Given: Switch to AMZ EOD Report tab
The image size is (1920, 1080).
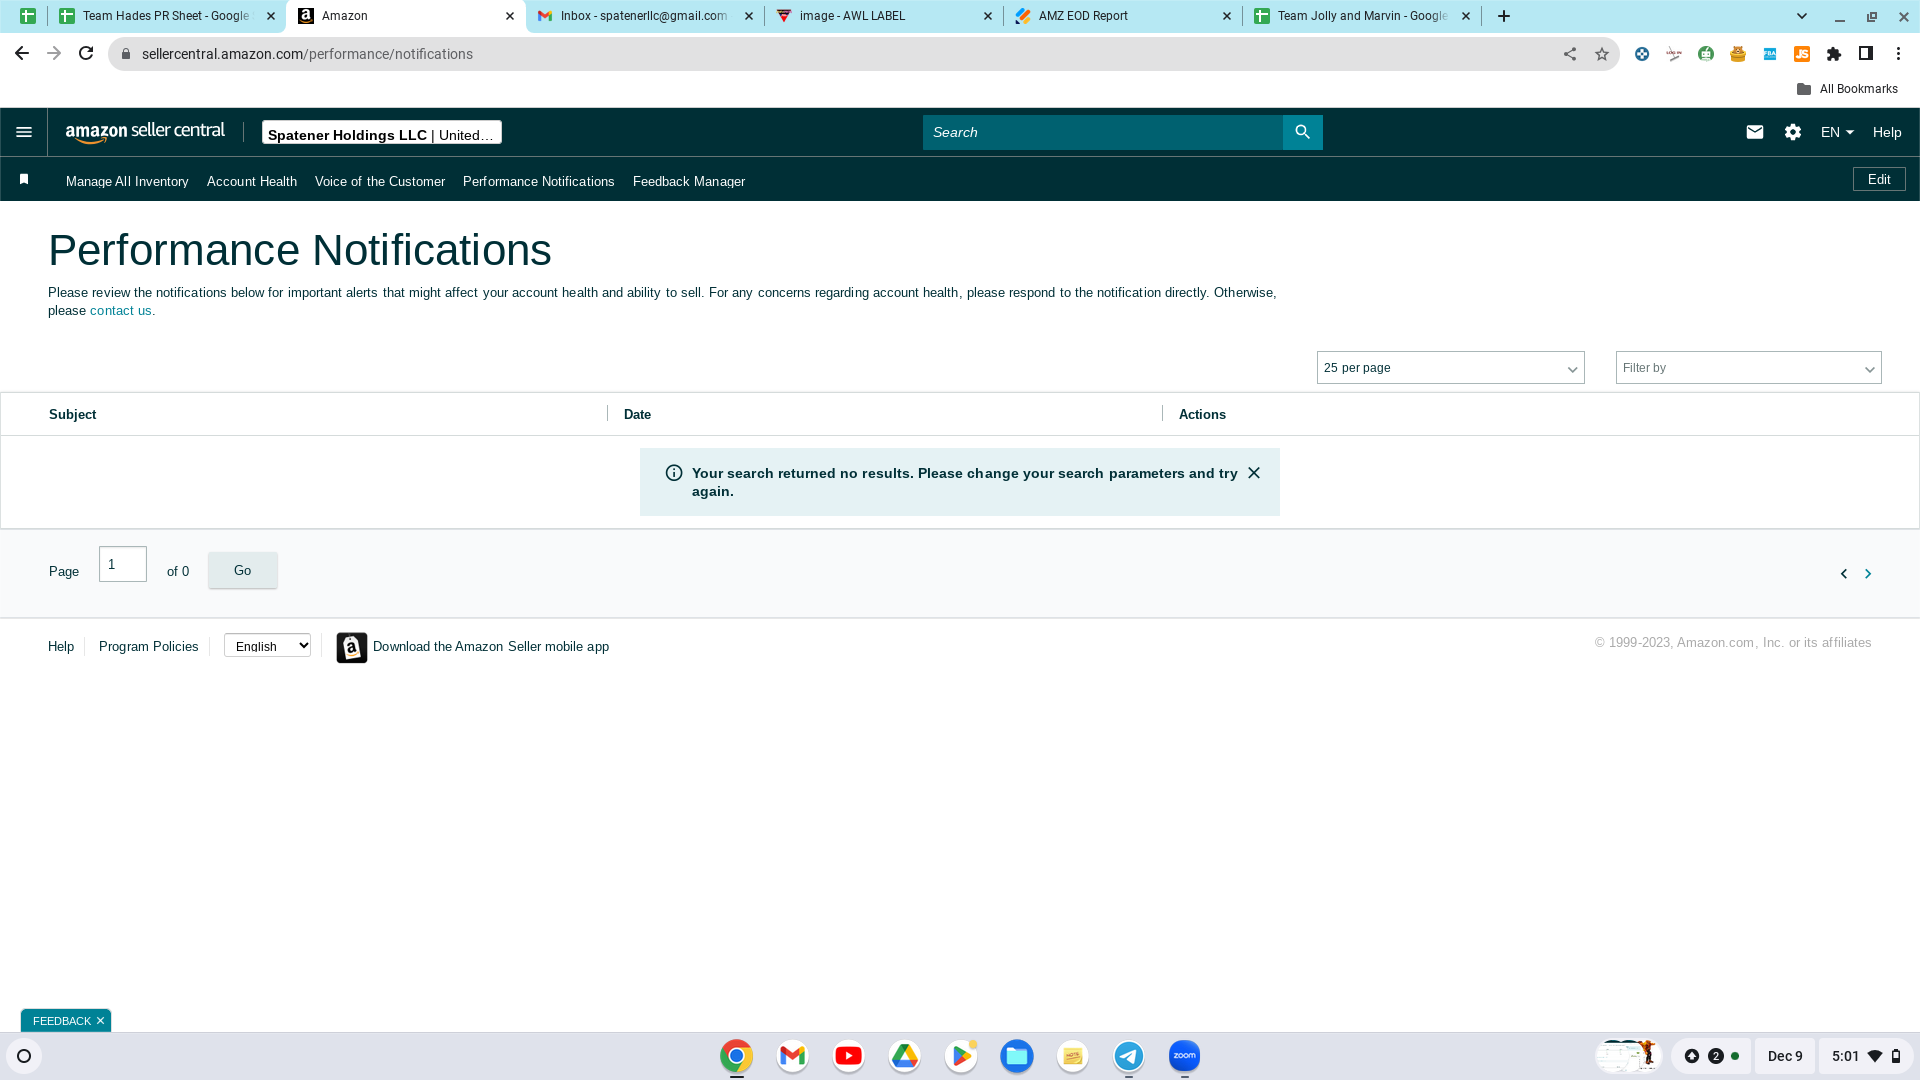Looking at the screenshot, I should 1121,16.
